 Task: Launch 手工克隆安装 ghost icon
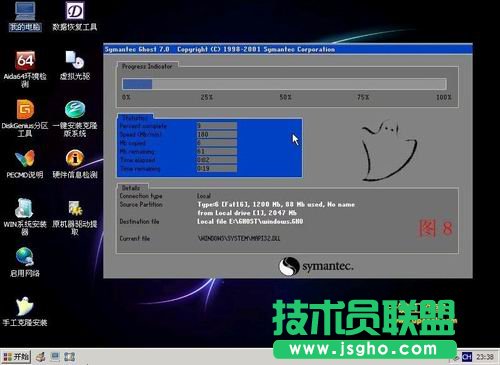pos(25,312)
